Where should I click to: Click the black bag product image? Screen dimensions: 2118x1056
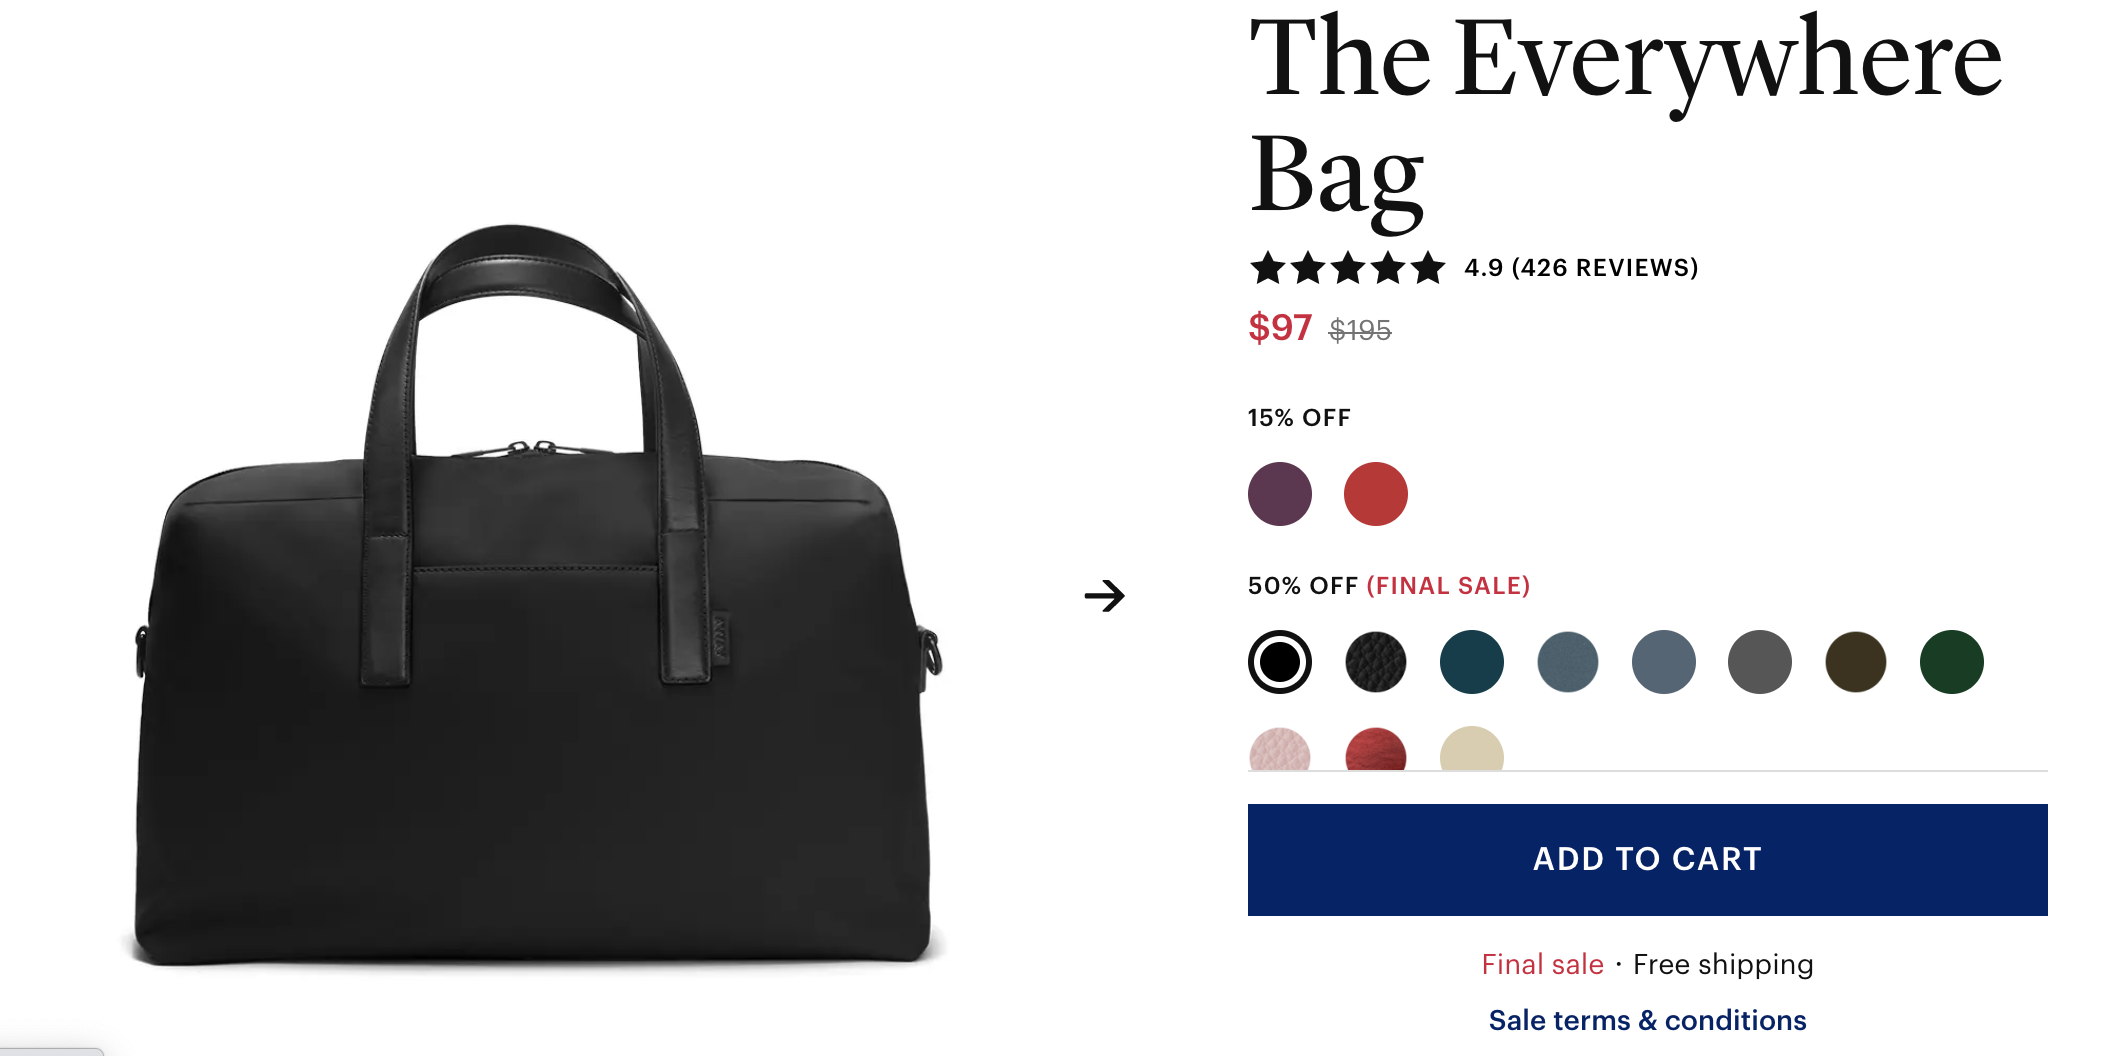(540, 596)
